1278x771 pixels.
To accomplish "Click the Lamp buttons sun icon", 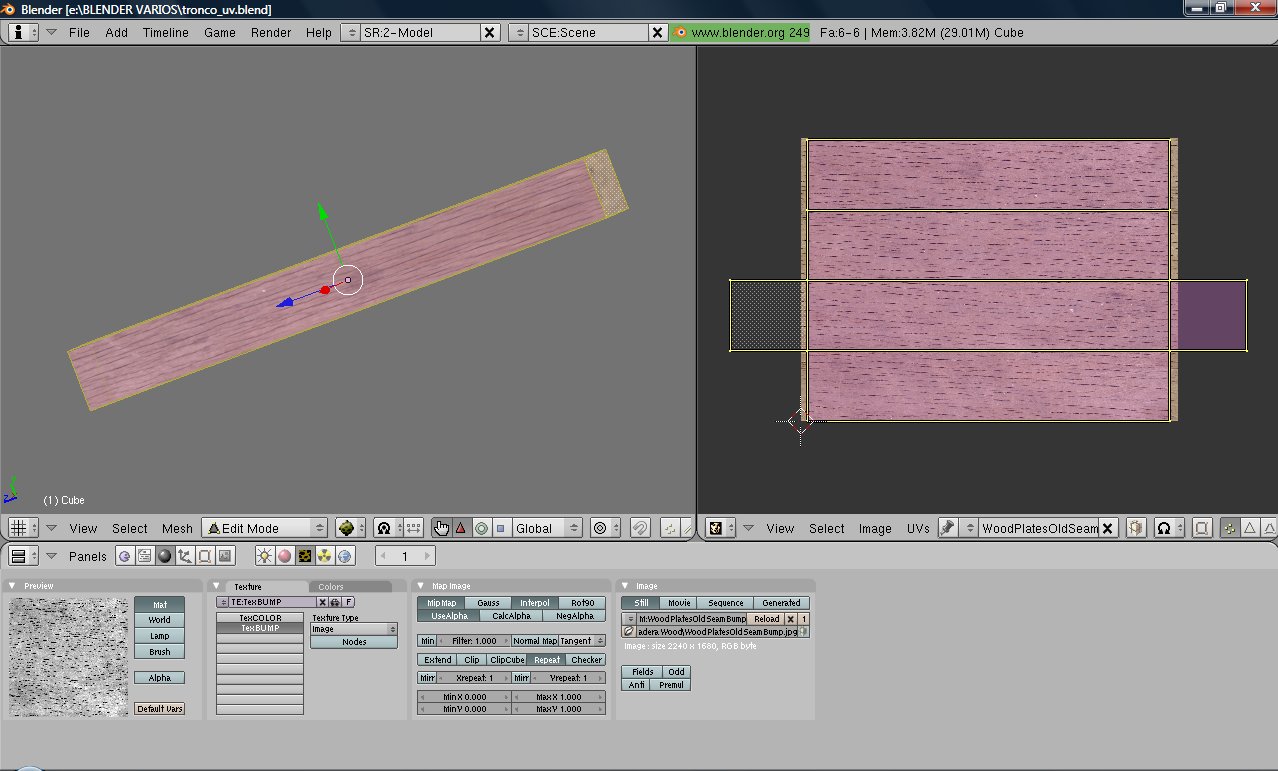I will pyautogui.click(x=265, y=556).
